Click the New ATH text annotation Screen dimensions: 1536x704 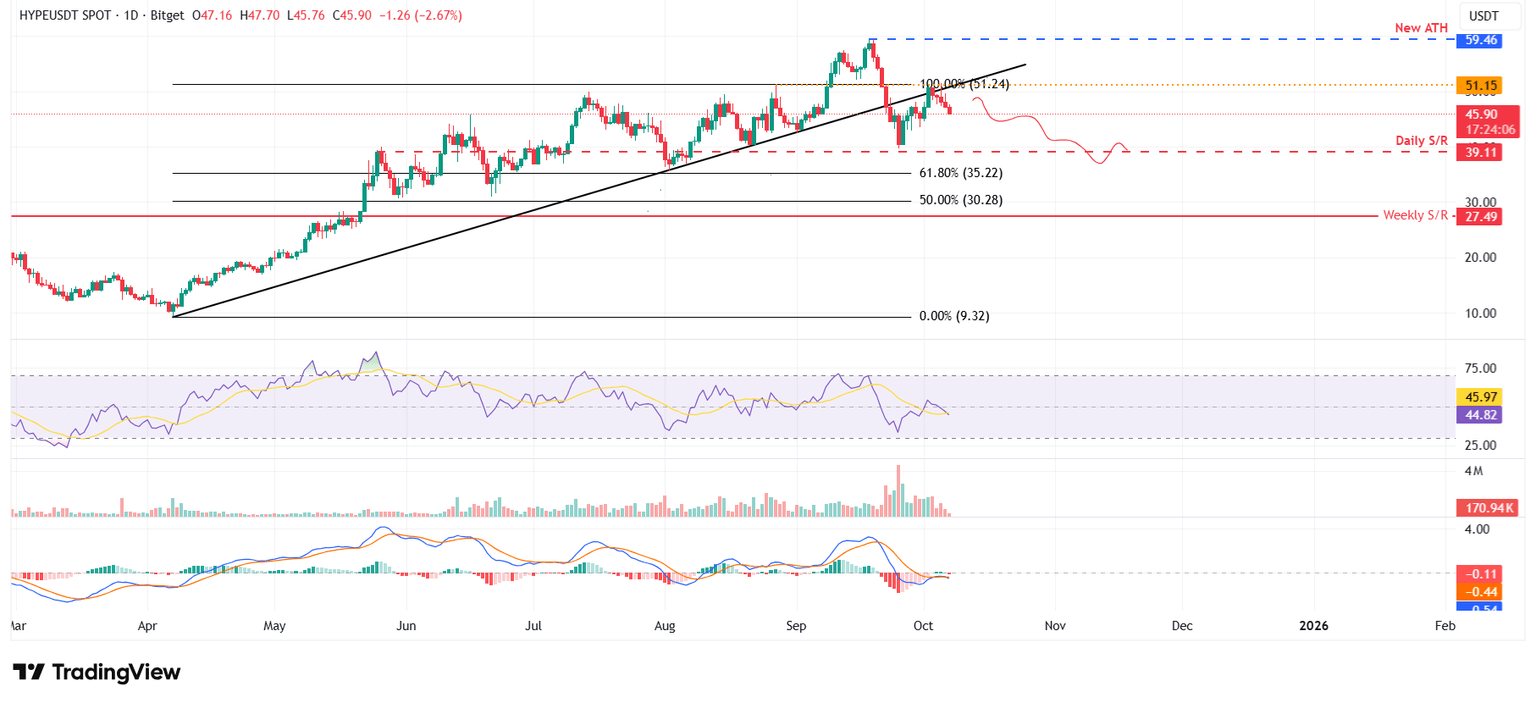coord(1420,27)
